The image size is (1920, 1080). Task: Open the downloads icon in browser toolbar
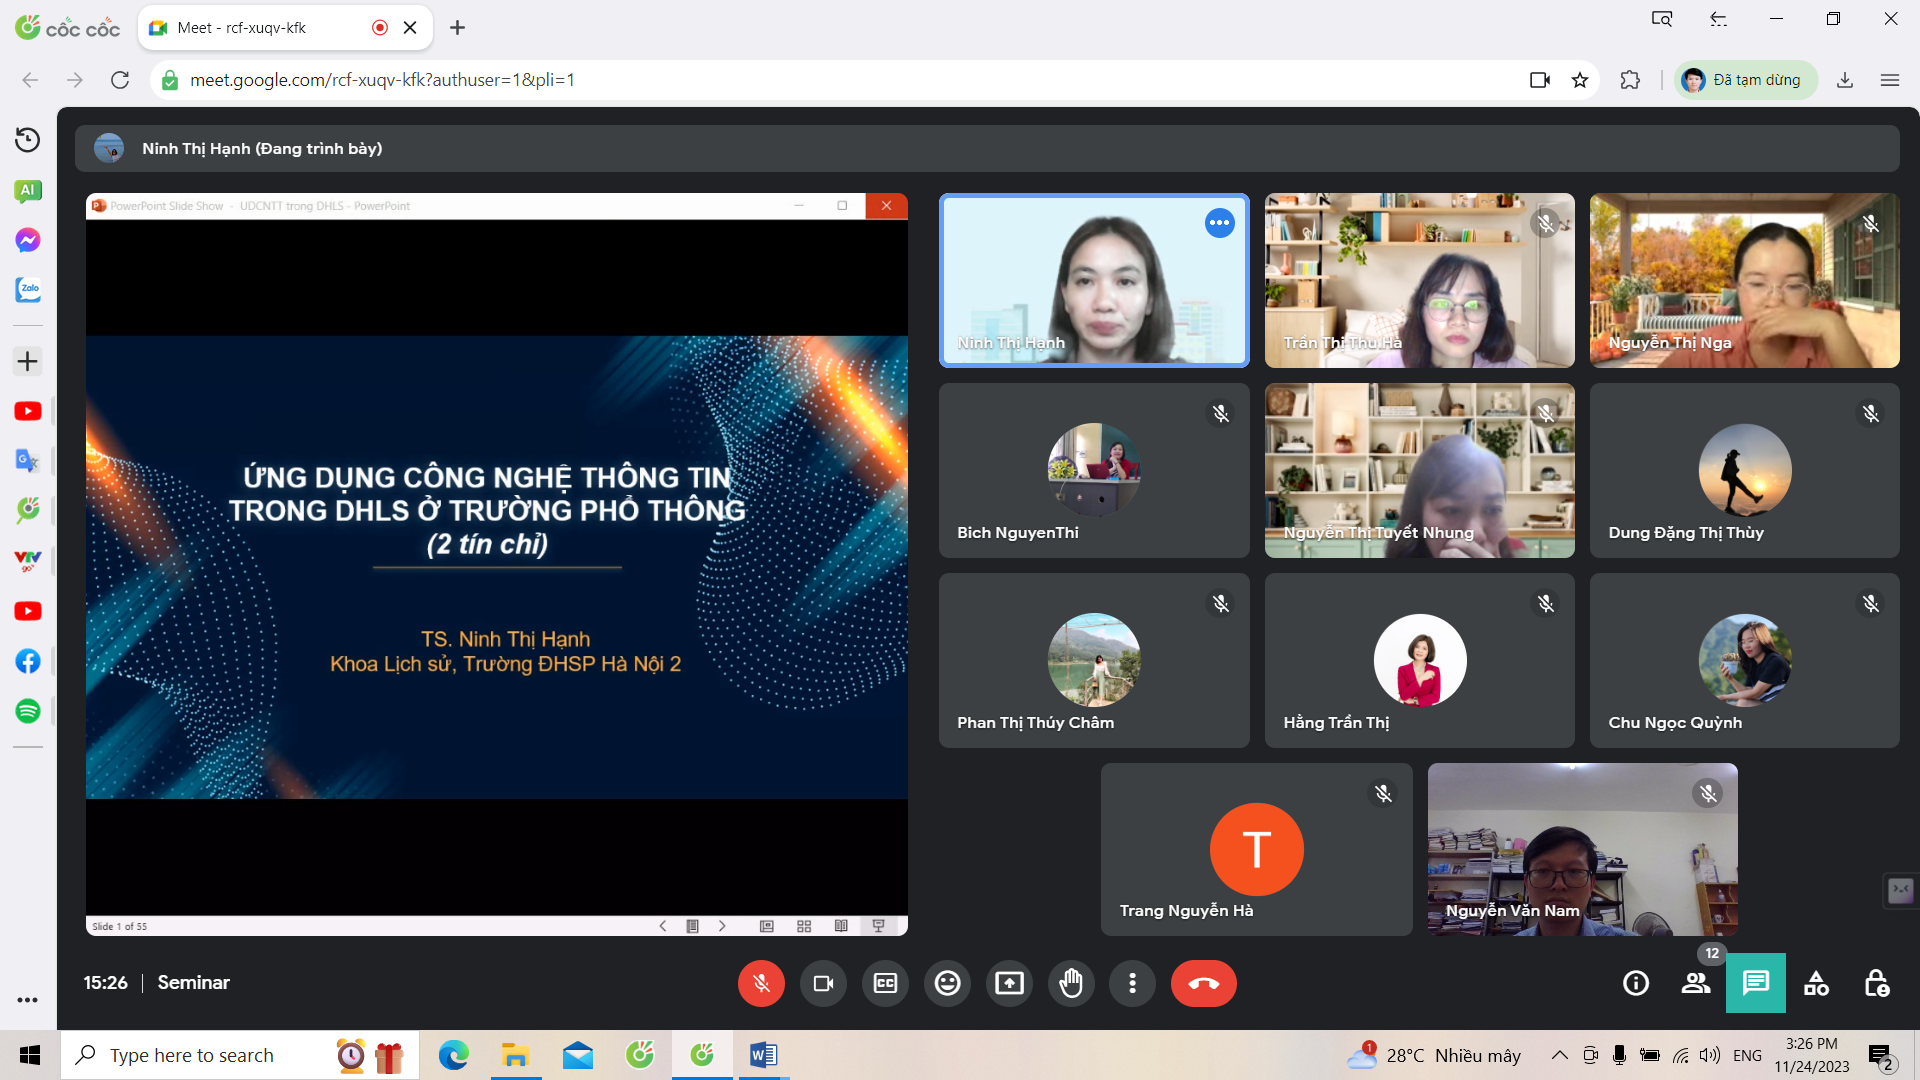tap(1845, 80)
